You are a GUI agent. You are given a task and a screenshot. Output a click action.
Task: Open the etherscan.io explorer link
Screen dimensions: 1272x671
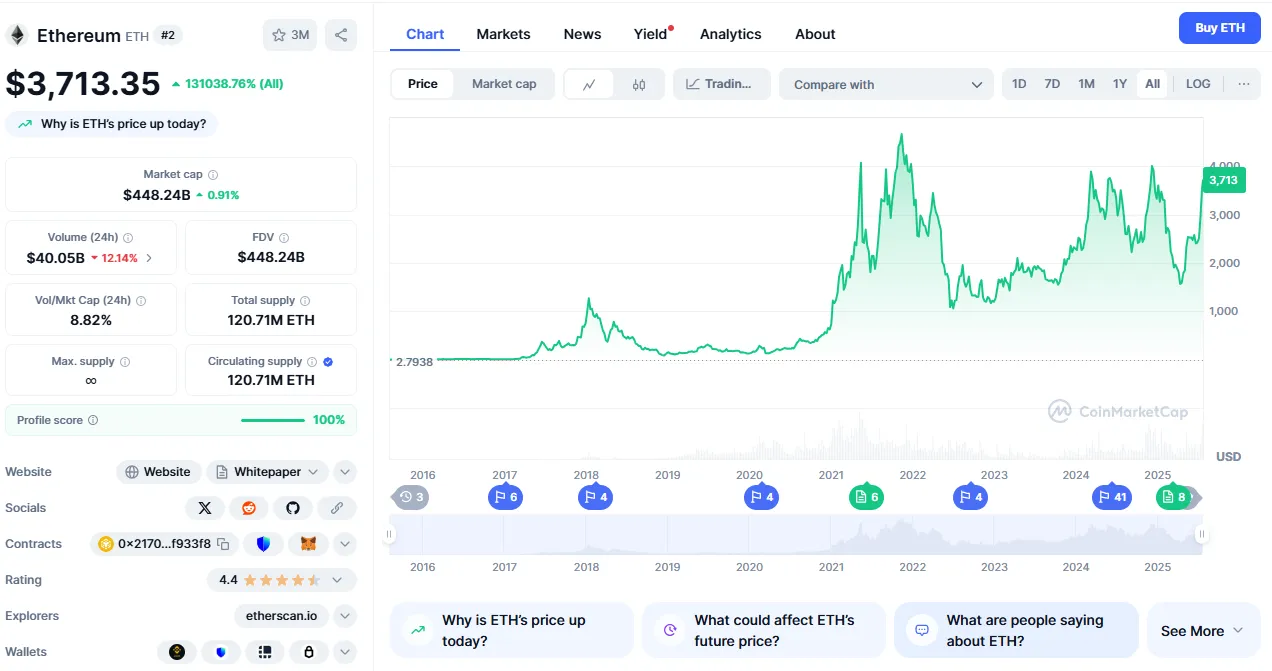281,616
